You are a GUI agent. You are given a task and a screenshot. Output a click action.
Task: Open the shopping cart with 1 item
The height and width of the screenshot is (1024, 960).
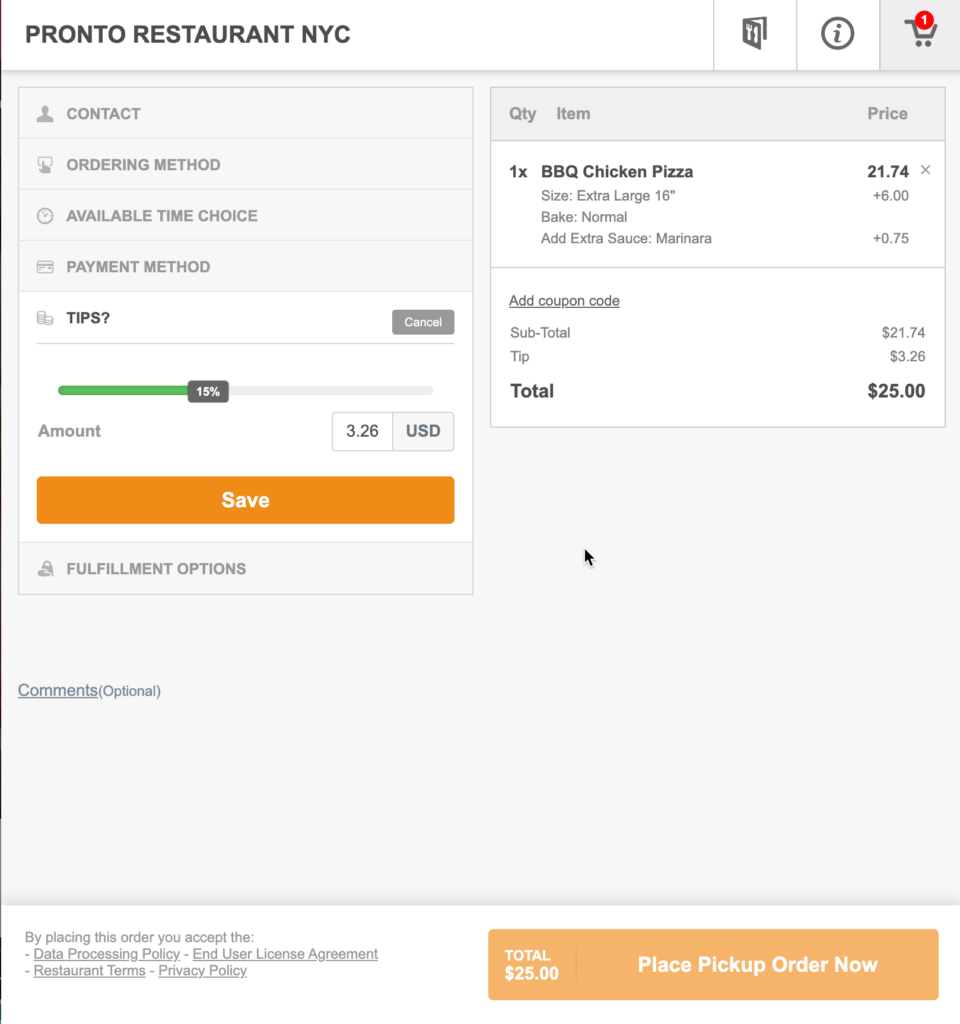[920, 33]
